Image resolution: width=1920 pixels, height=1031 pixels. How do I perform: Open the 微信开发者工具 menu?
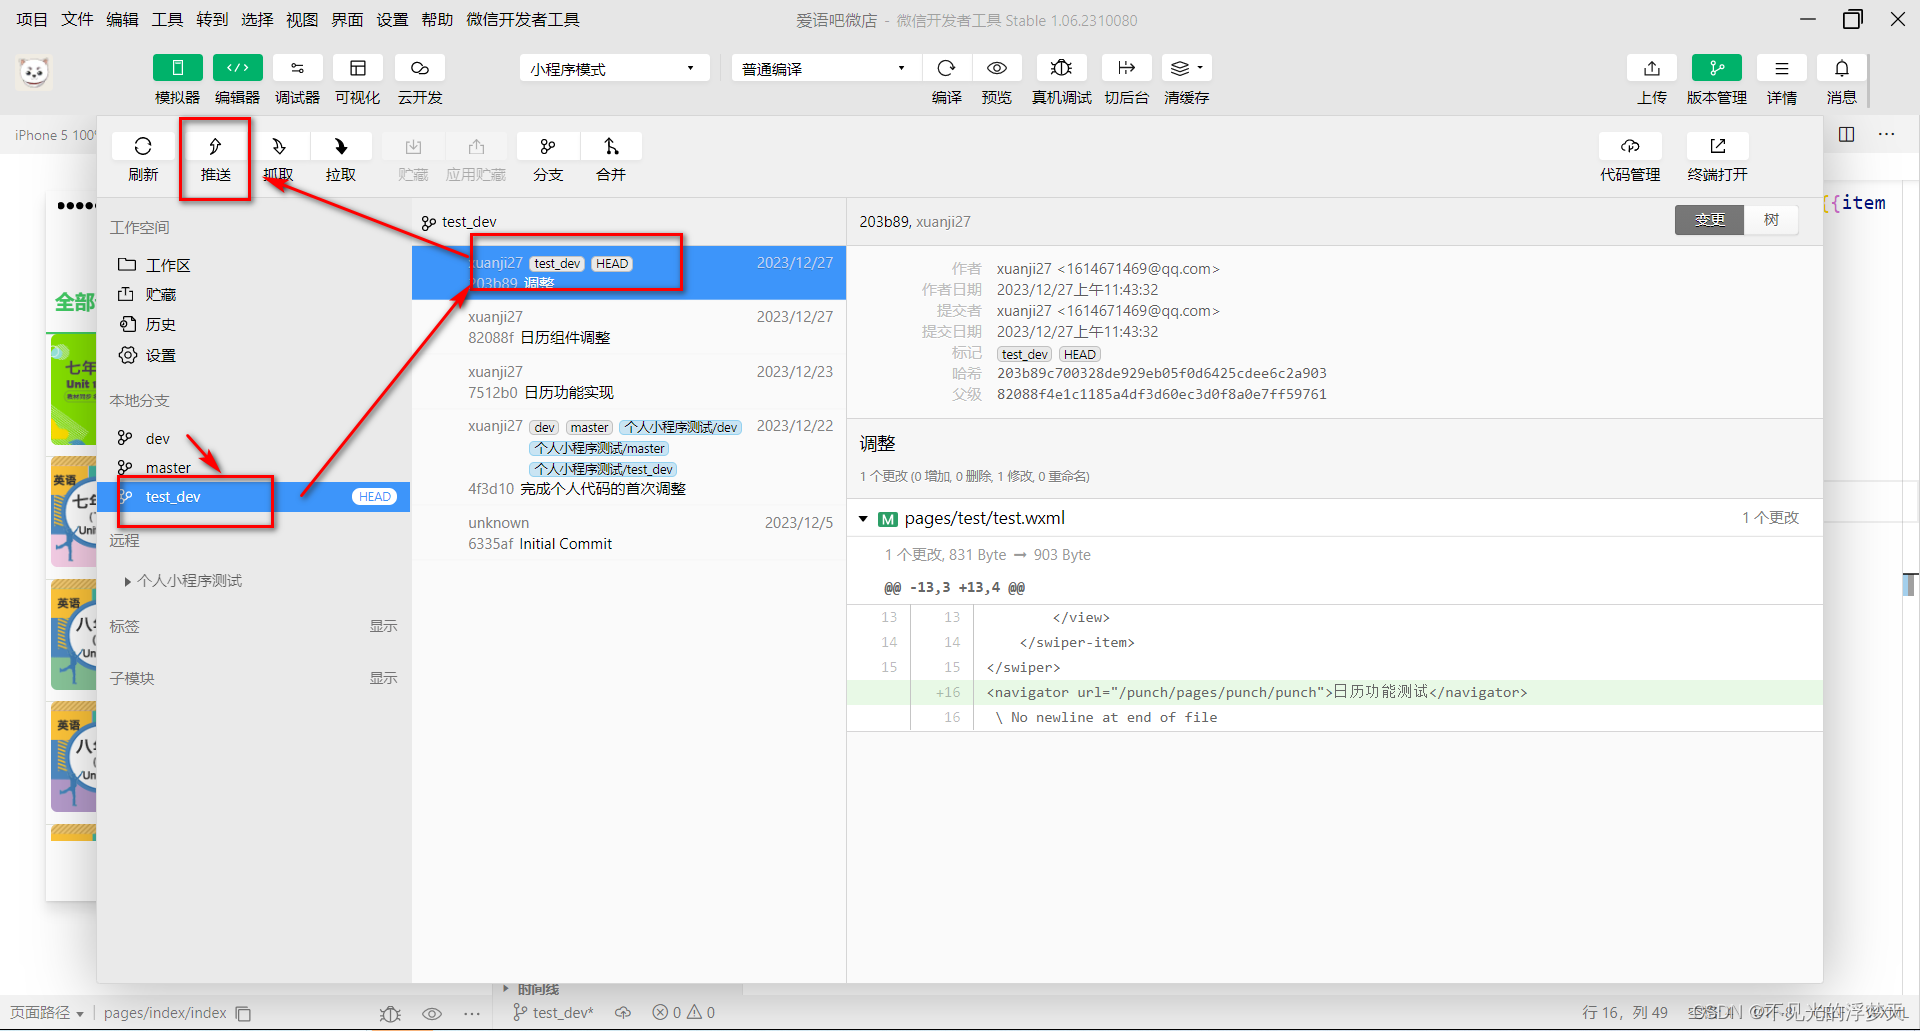pyautogui.click(x=523, y=19)
